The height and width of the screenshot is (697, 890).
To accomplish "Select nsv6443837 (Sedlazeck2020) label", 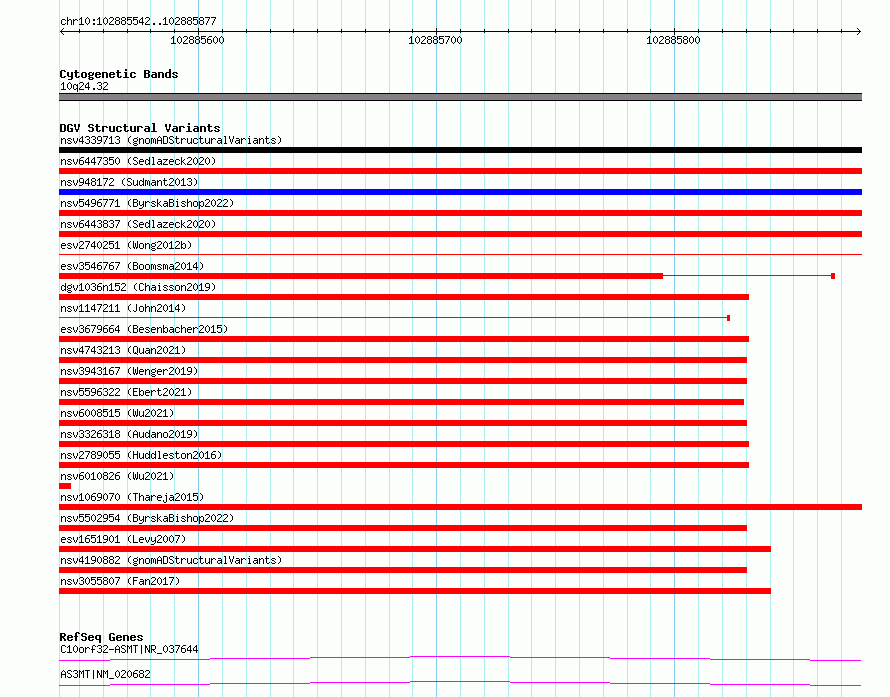I will tap(138, 224).
